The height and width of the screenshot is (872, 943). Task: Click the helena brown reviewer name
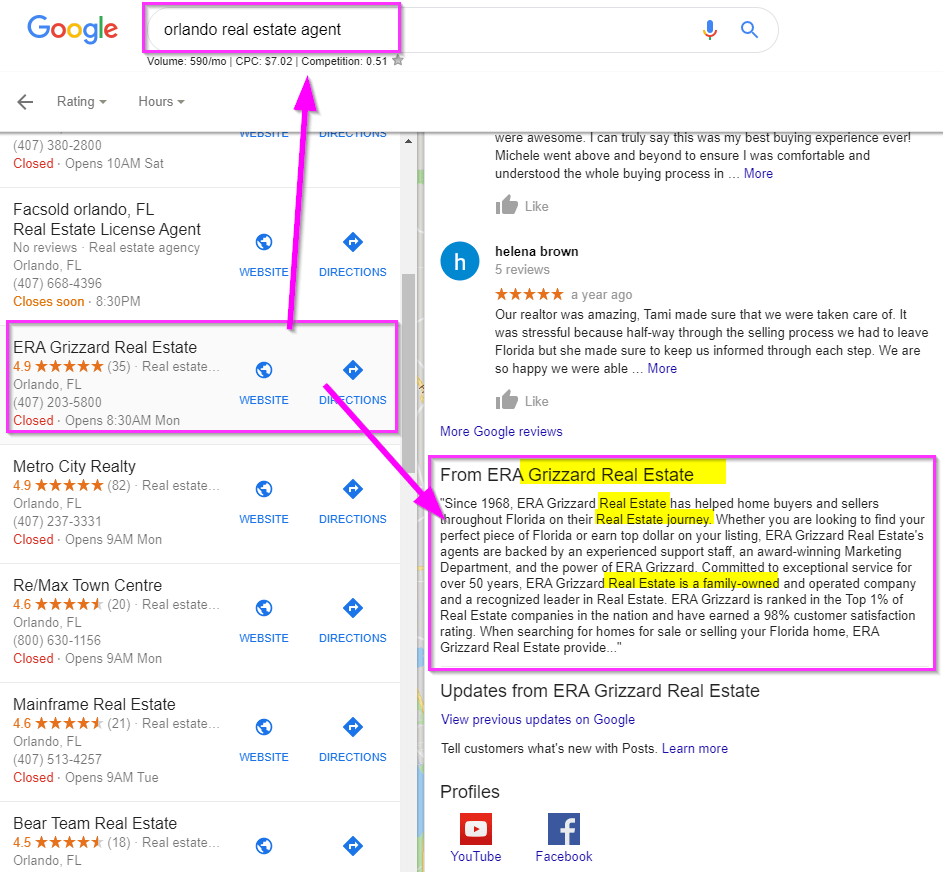pos(536,251)
